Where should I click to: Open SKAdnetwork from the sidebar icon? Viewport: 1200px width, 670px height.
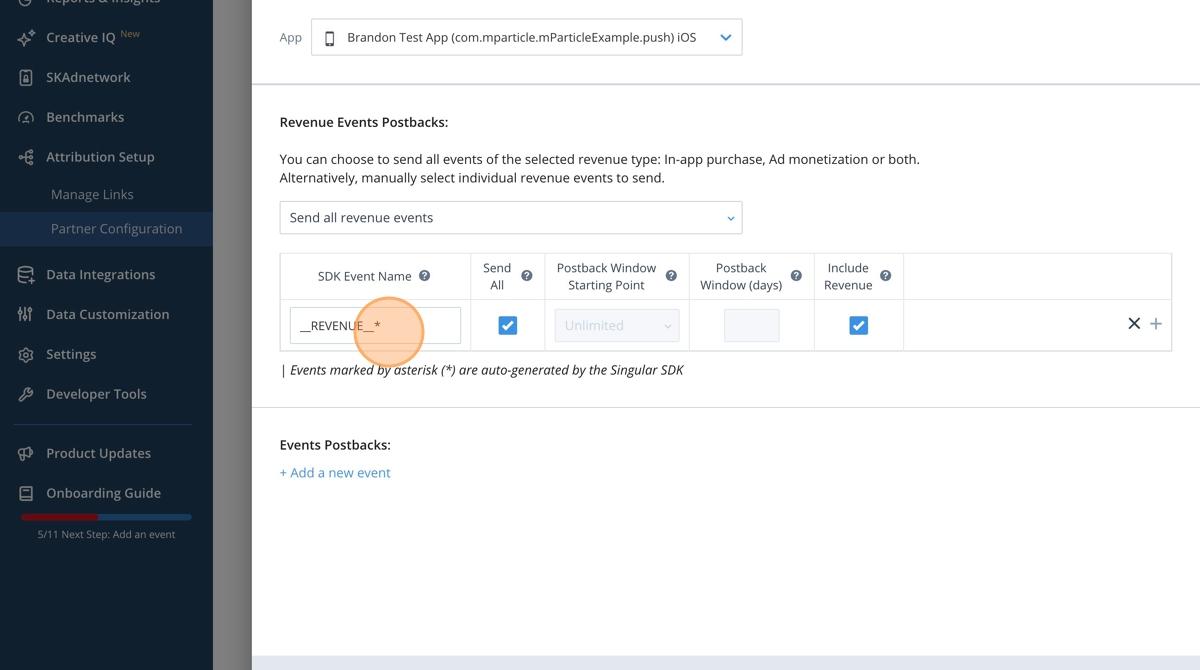tap(28, 77)
